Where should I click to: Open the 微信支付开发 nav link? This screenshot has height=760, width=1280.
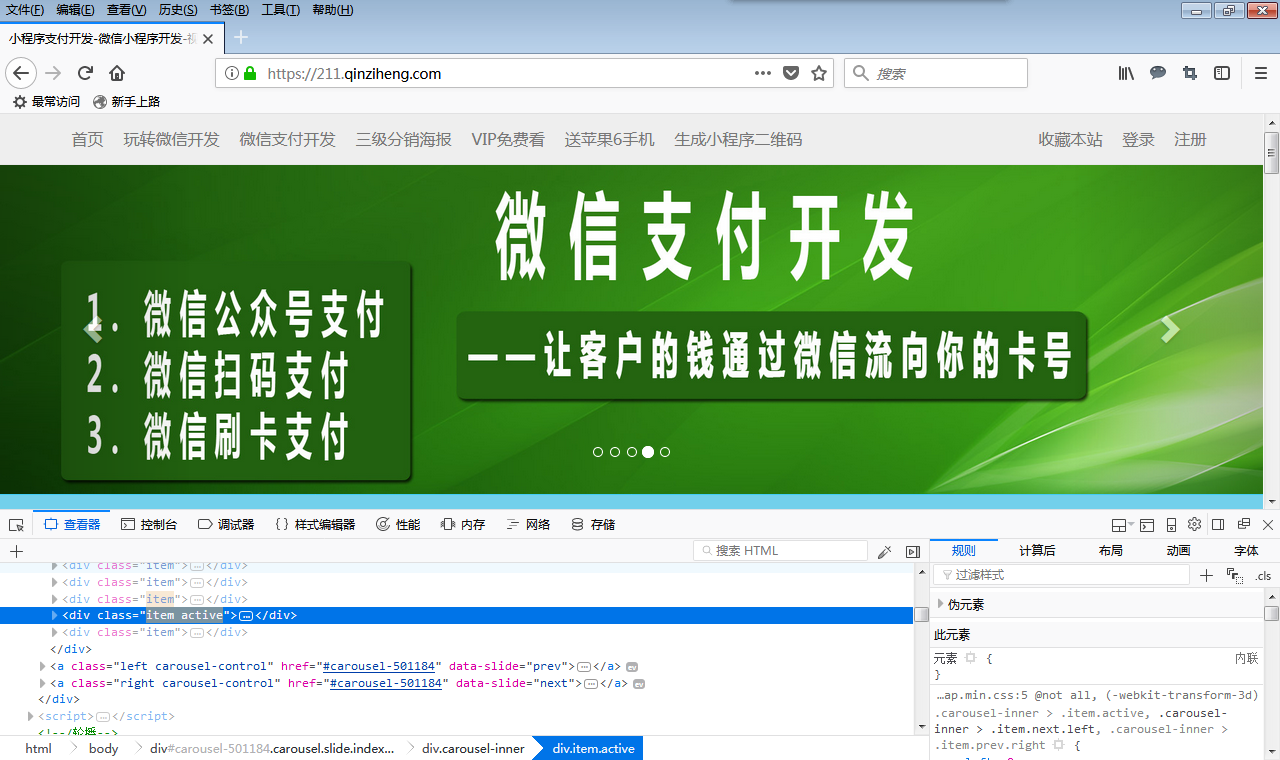pos(287,140)
